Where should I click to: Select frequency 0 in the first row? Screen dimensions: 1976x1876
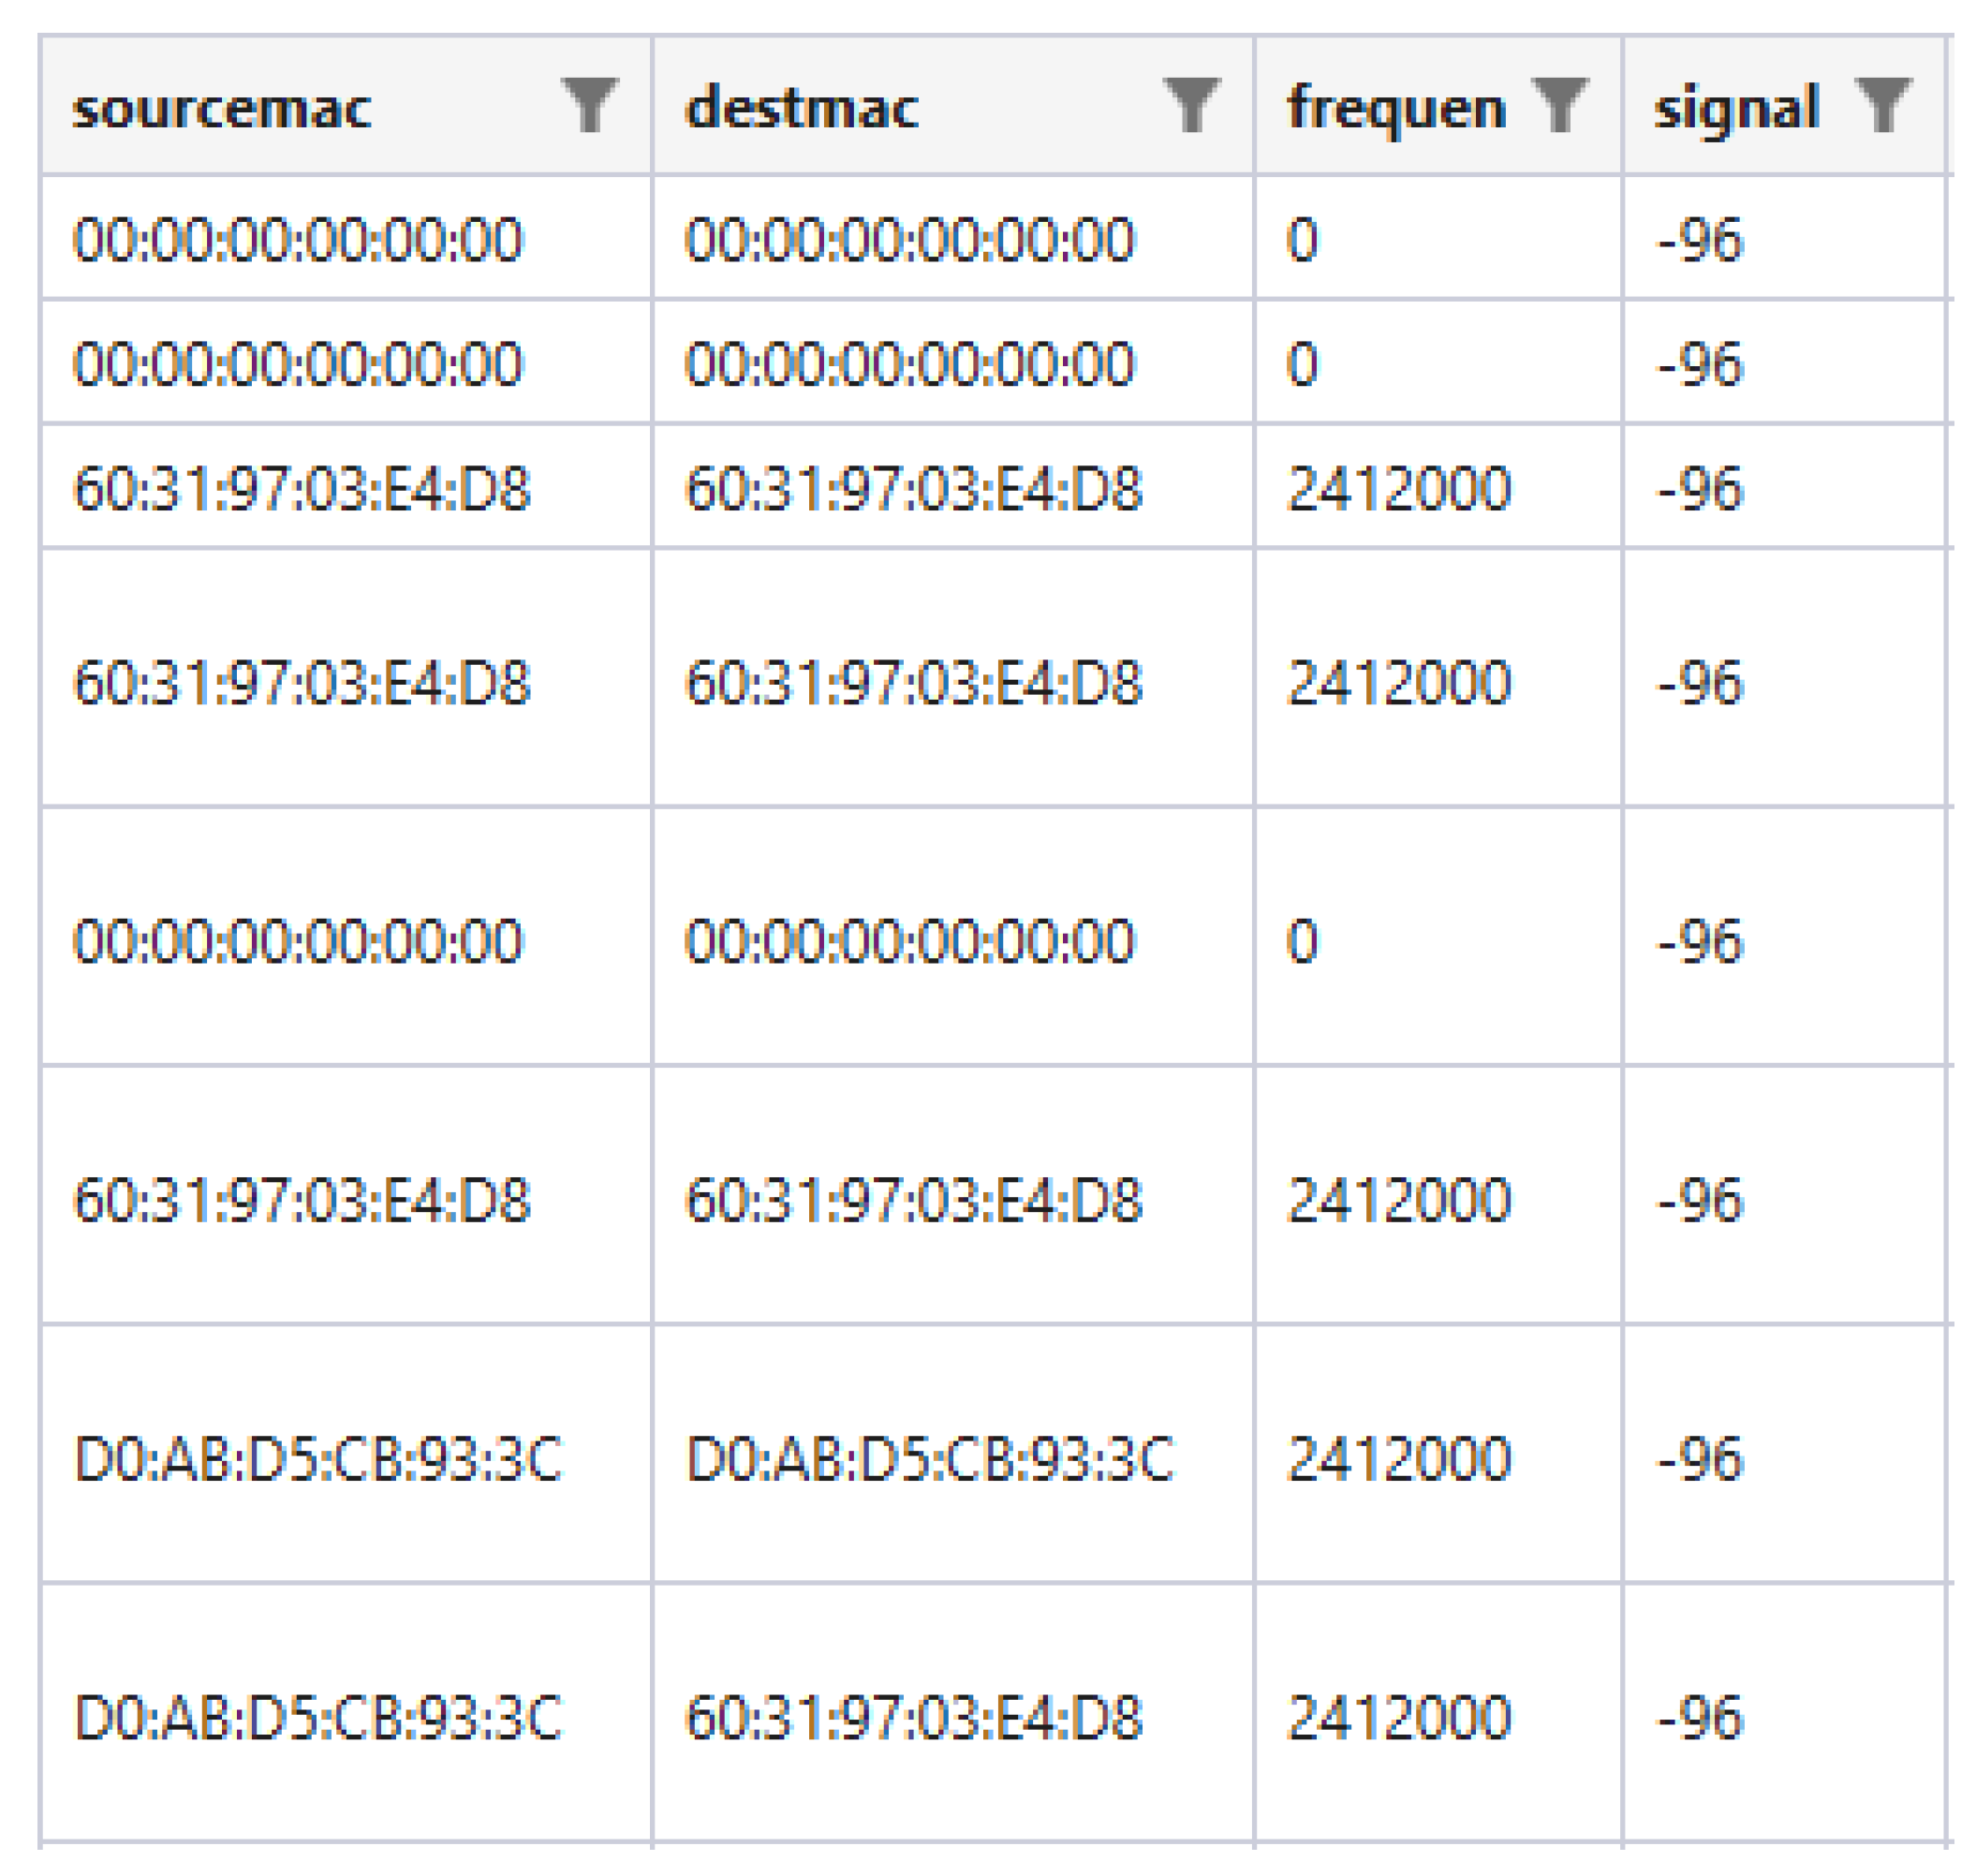click(x=1302, y=240)
